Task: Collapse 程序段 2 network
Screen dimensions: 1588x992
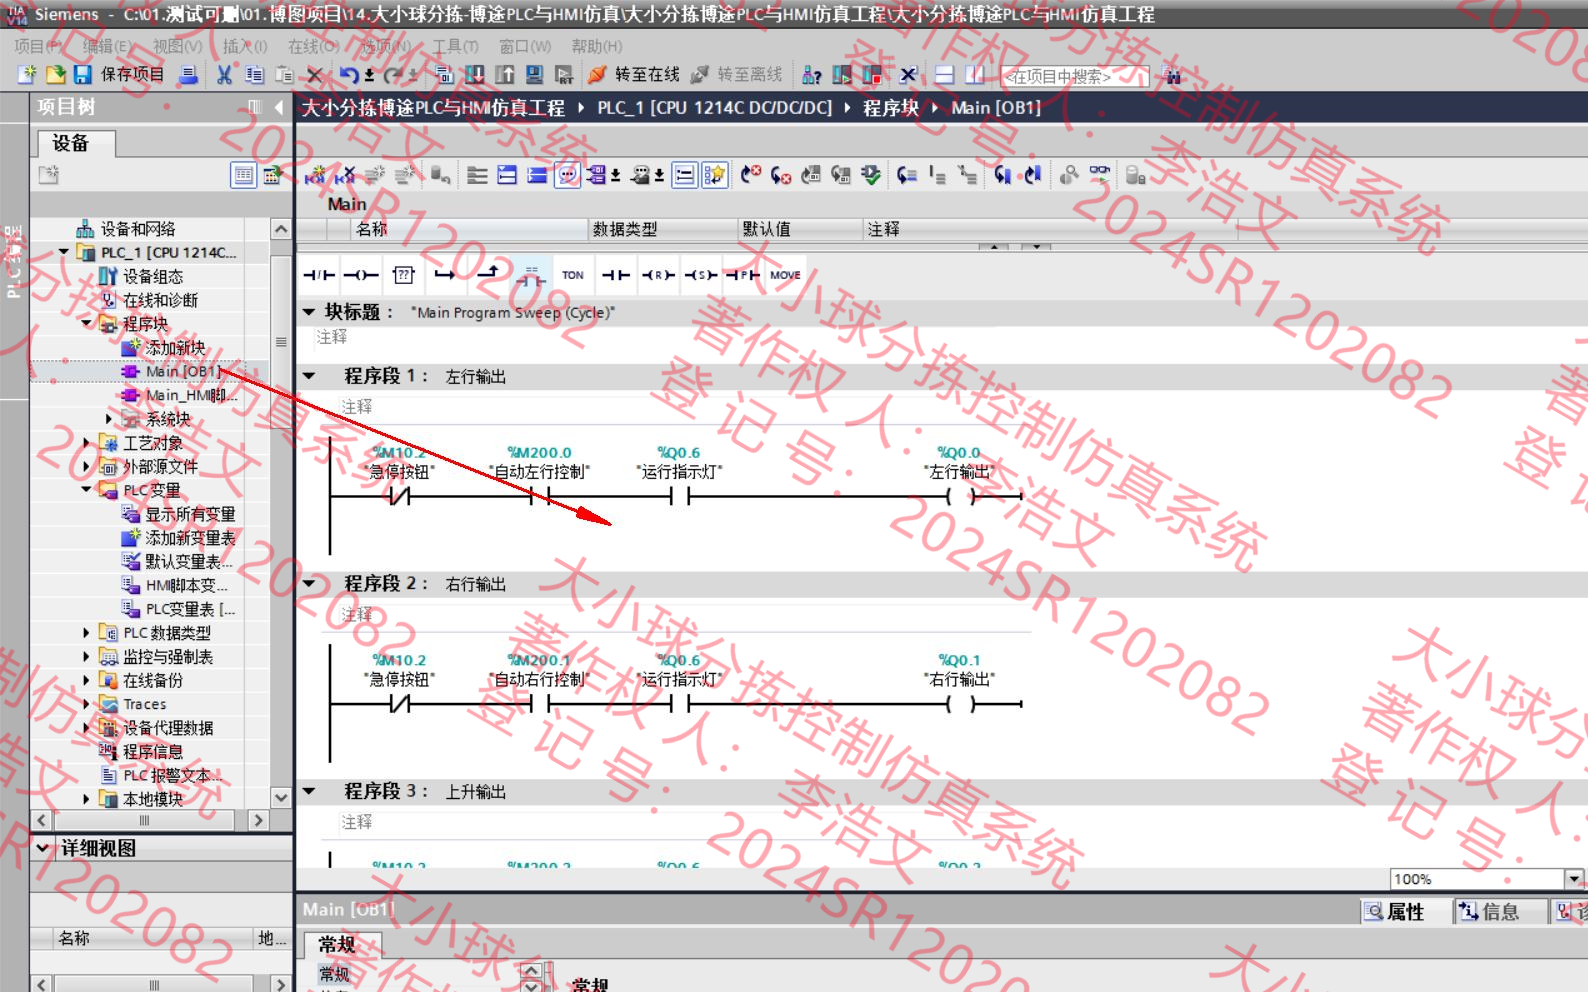Action: click(309, 583)
